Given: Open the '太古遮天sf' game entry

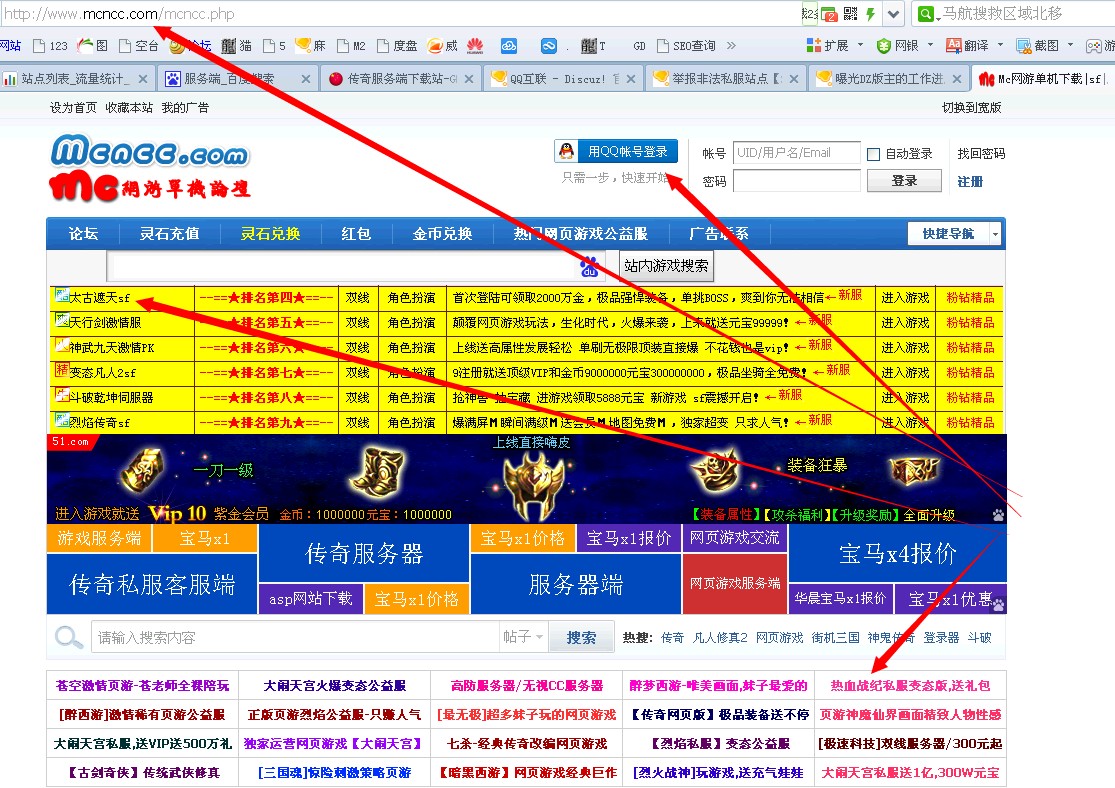Looking at the screenshot, I should pyautogui.click(x=100, y=298).
